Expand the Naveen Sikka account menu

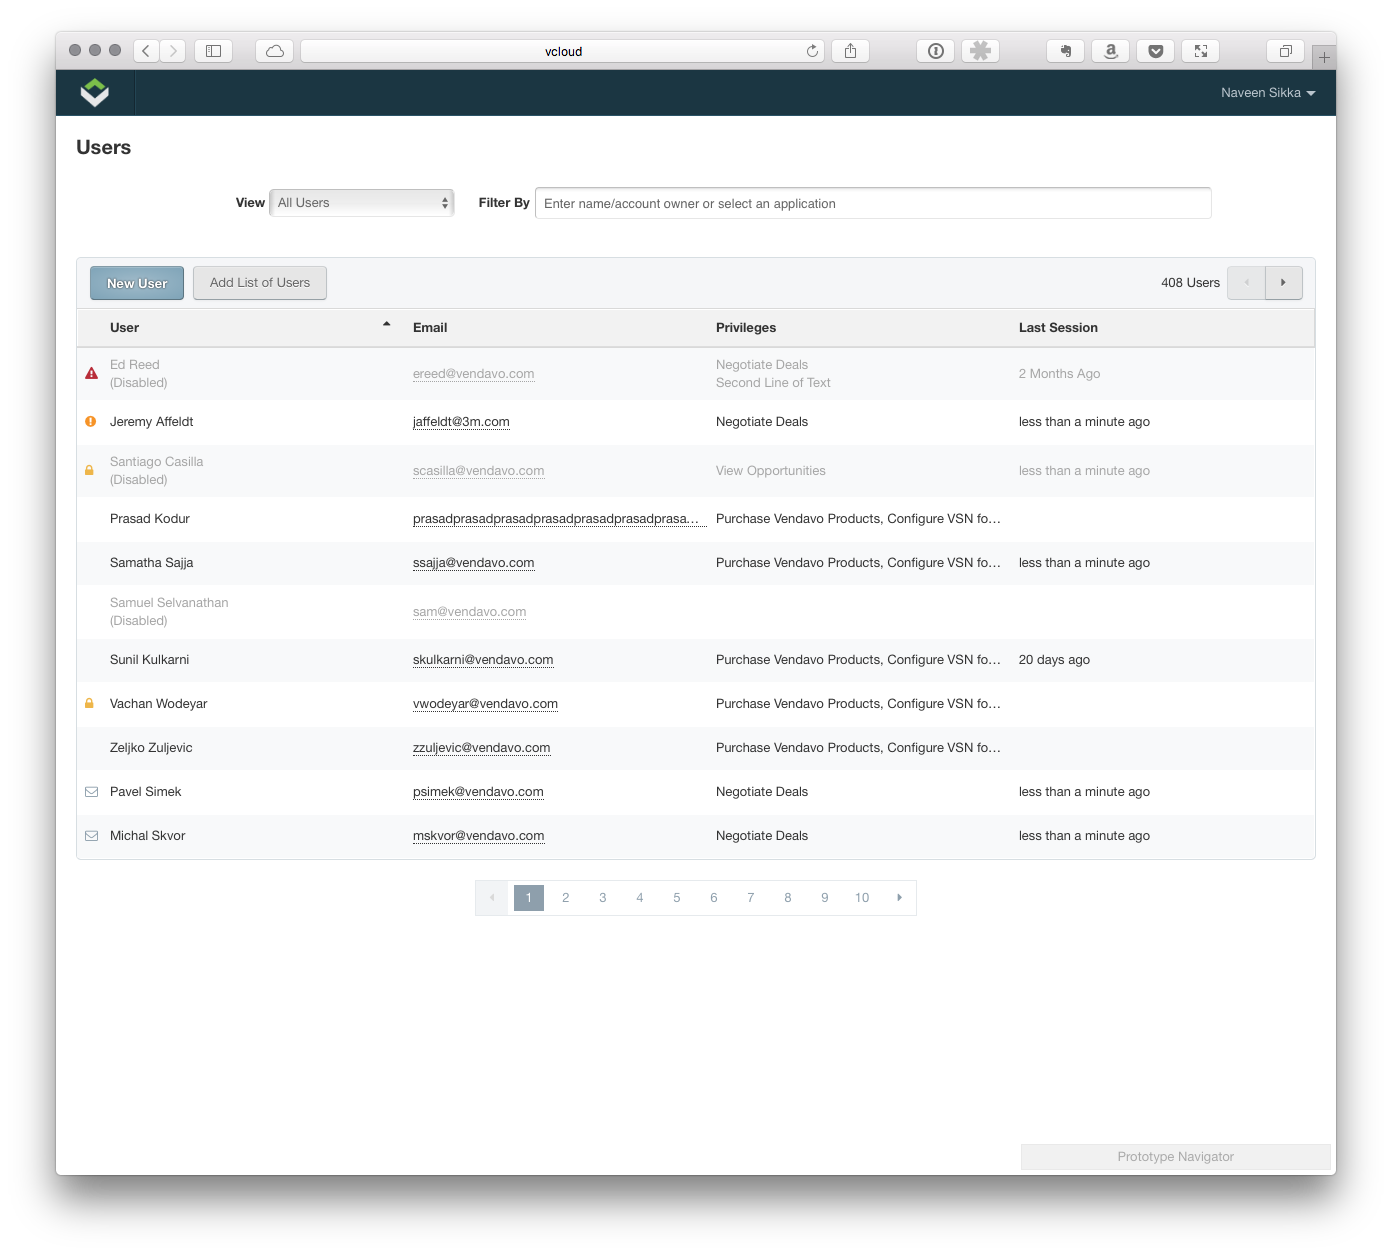(x=1267, y=93)
